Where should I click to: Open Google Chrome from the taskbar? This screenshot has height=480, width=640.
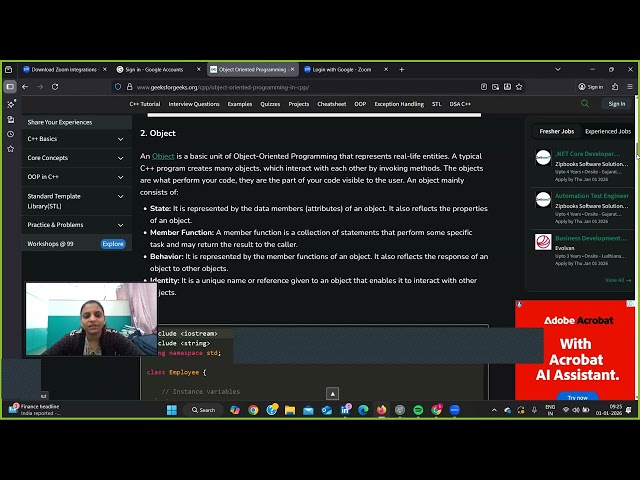pos(253,410)
